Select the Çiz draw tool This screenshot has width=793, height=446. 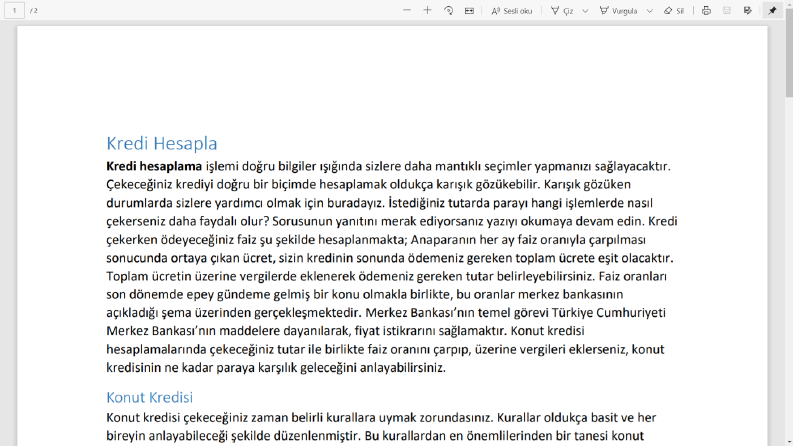point(562,10)
